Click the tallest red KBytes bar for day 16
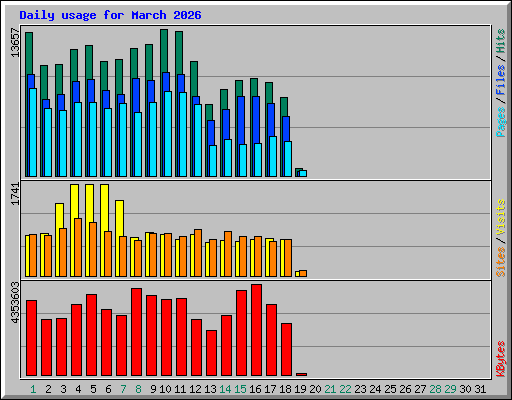The image size is (512, 400). [256, 330]
